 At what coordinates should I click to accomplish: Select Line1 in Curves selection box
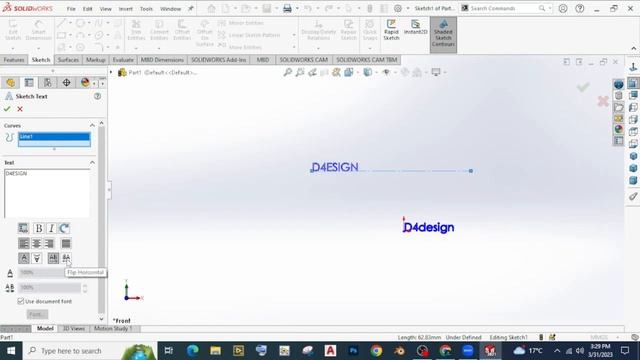pyautogui.click(x=54, y=136)
